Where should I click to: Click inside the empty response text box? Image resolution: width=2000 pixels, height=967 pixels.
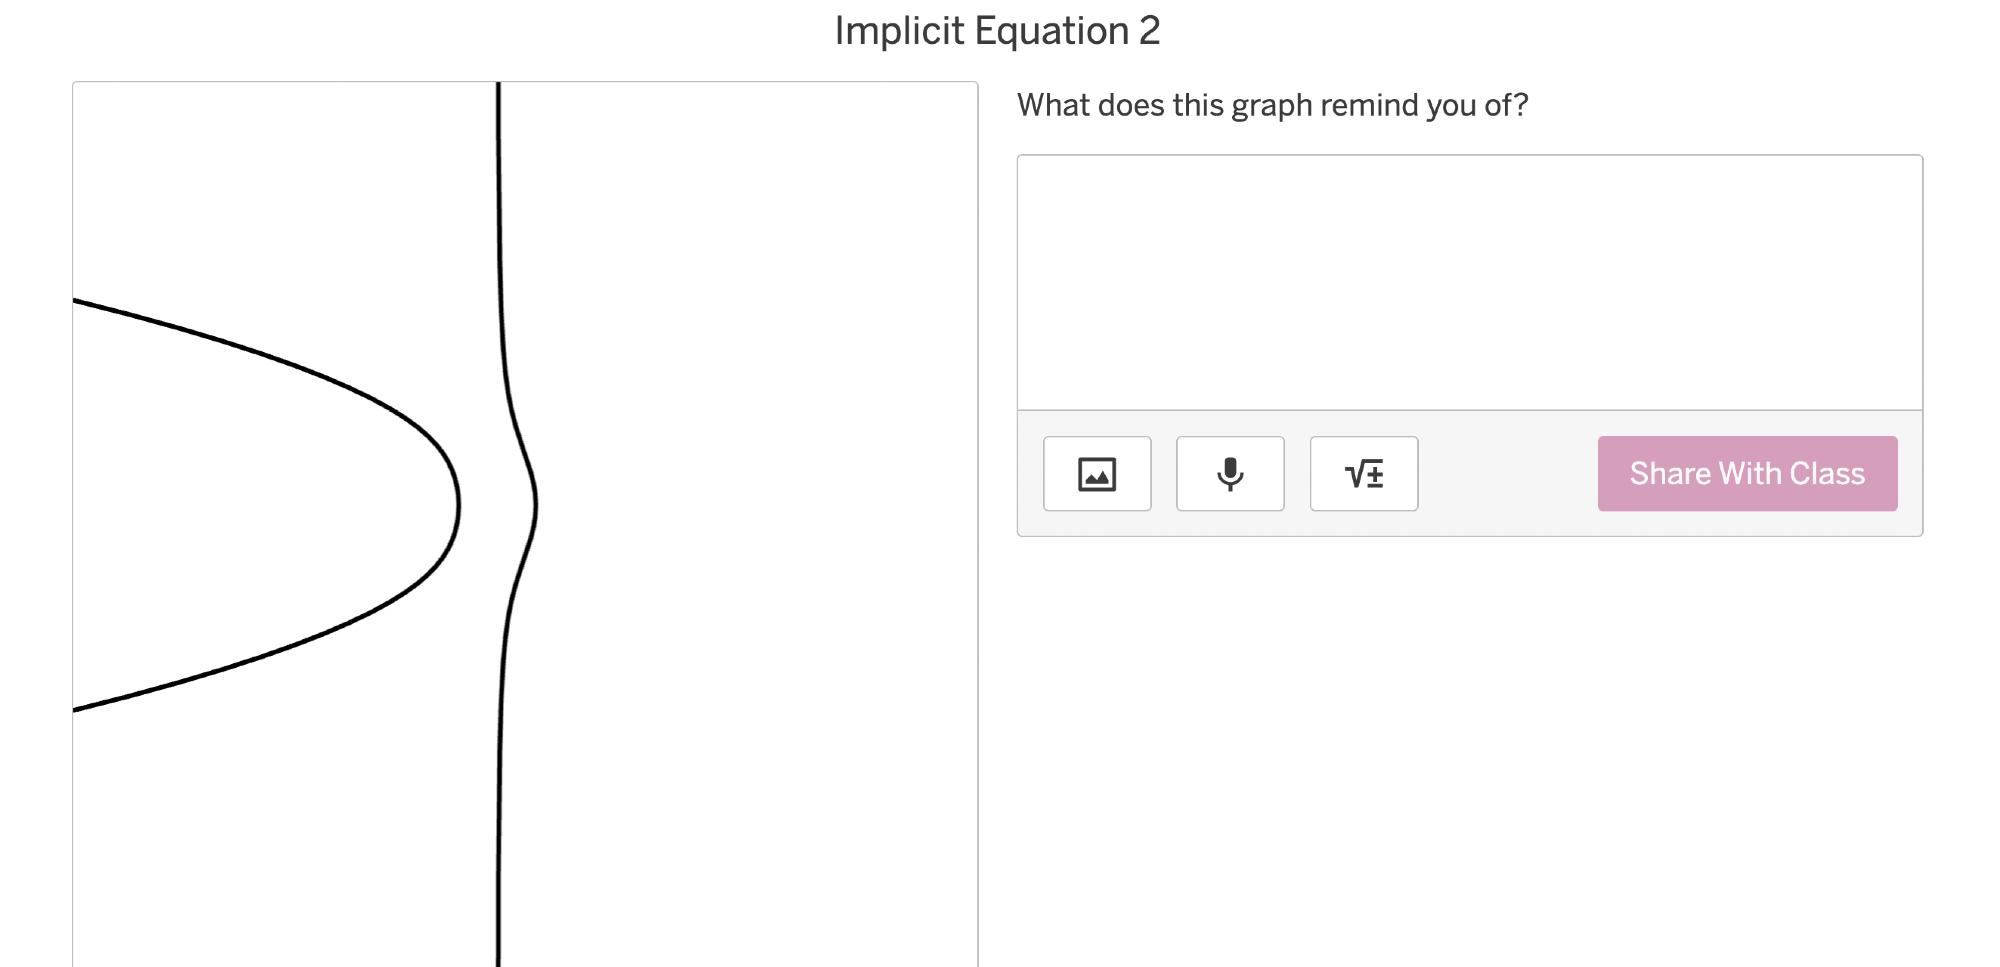pyautogui.click(x=1469, y=282)
